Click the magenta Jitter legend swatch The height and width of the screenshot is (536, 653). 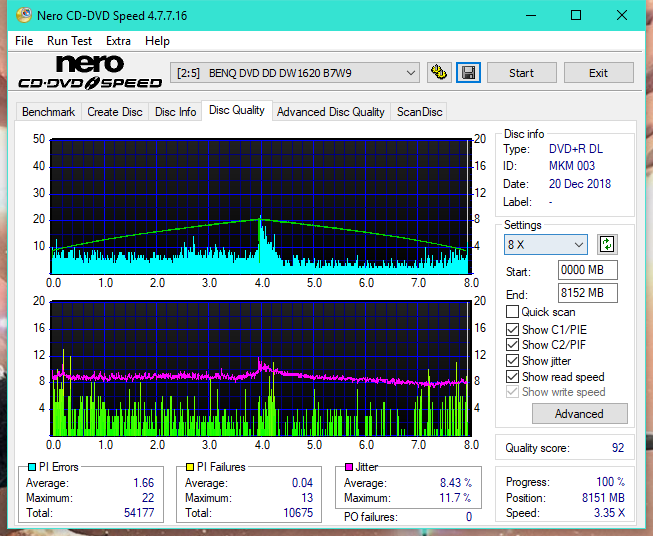coord(349,467)
